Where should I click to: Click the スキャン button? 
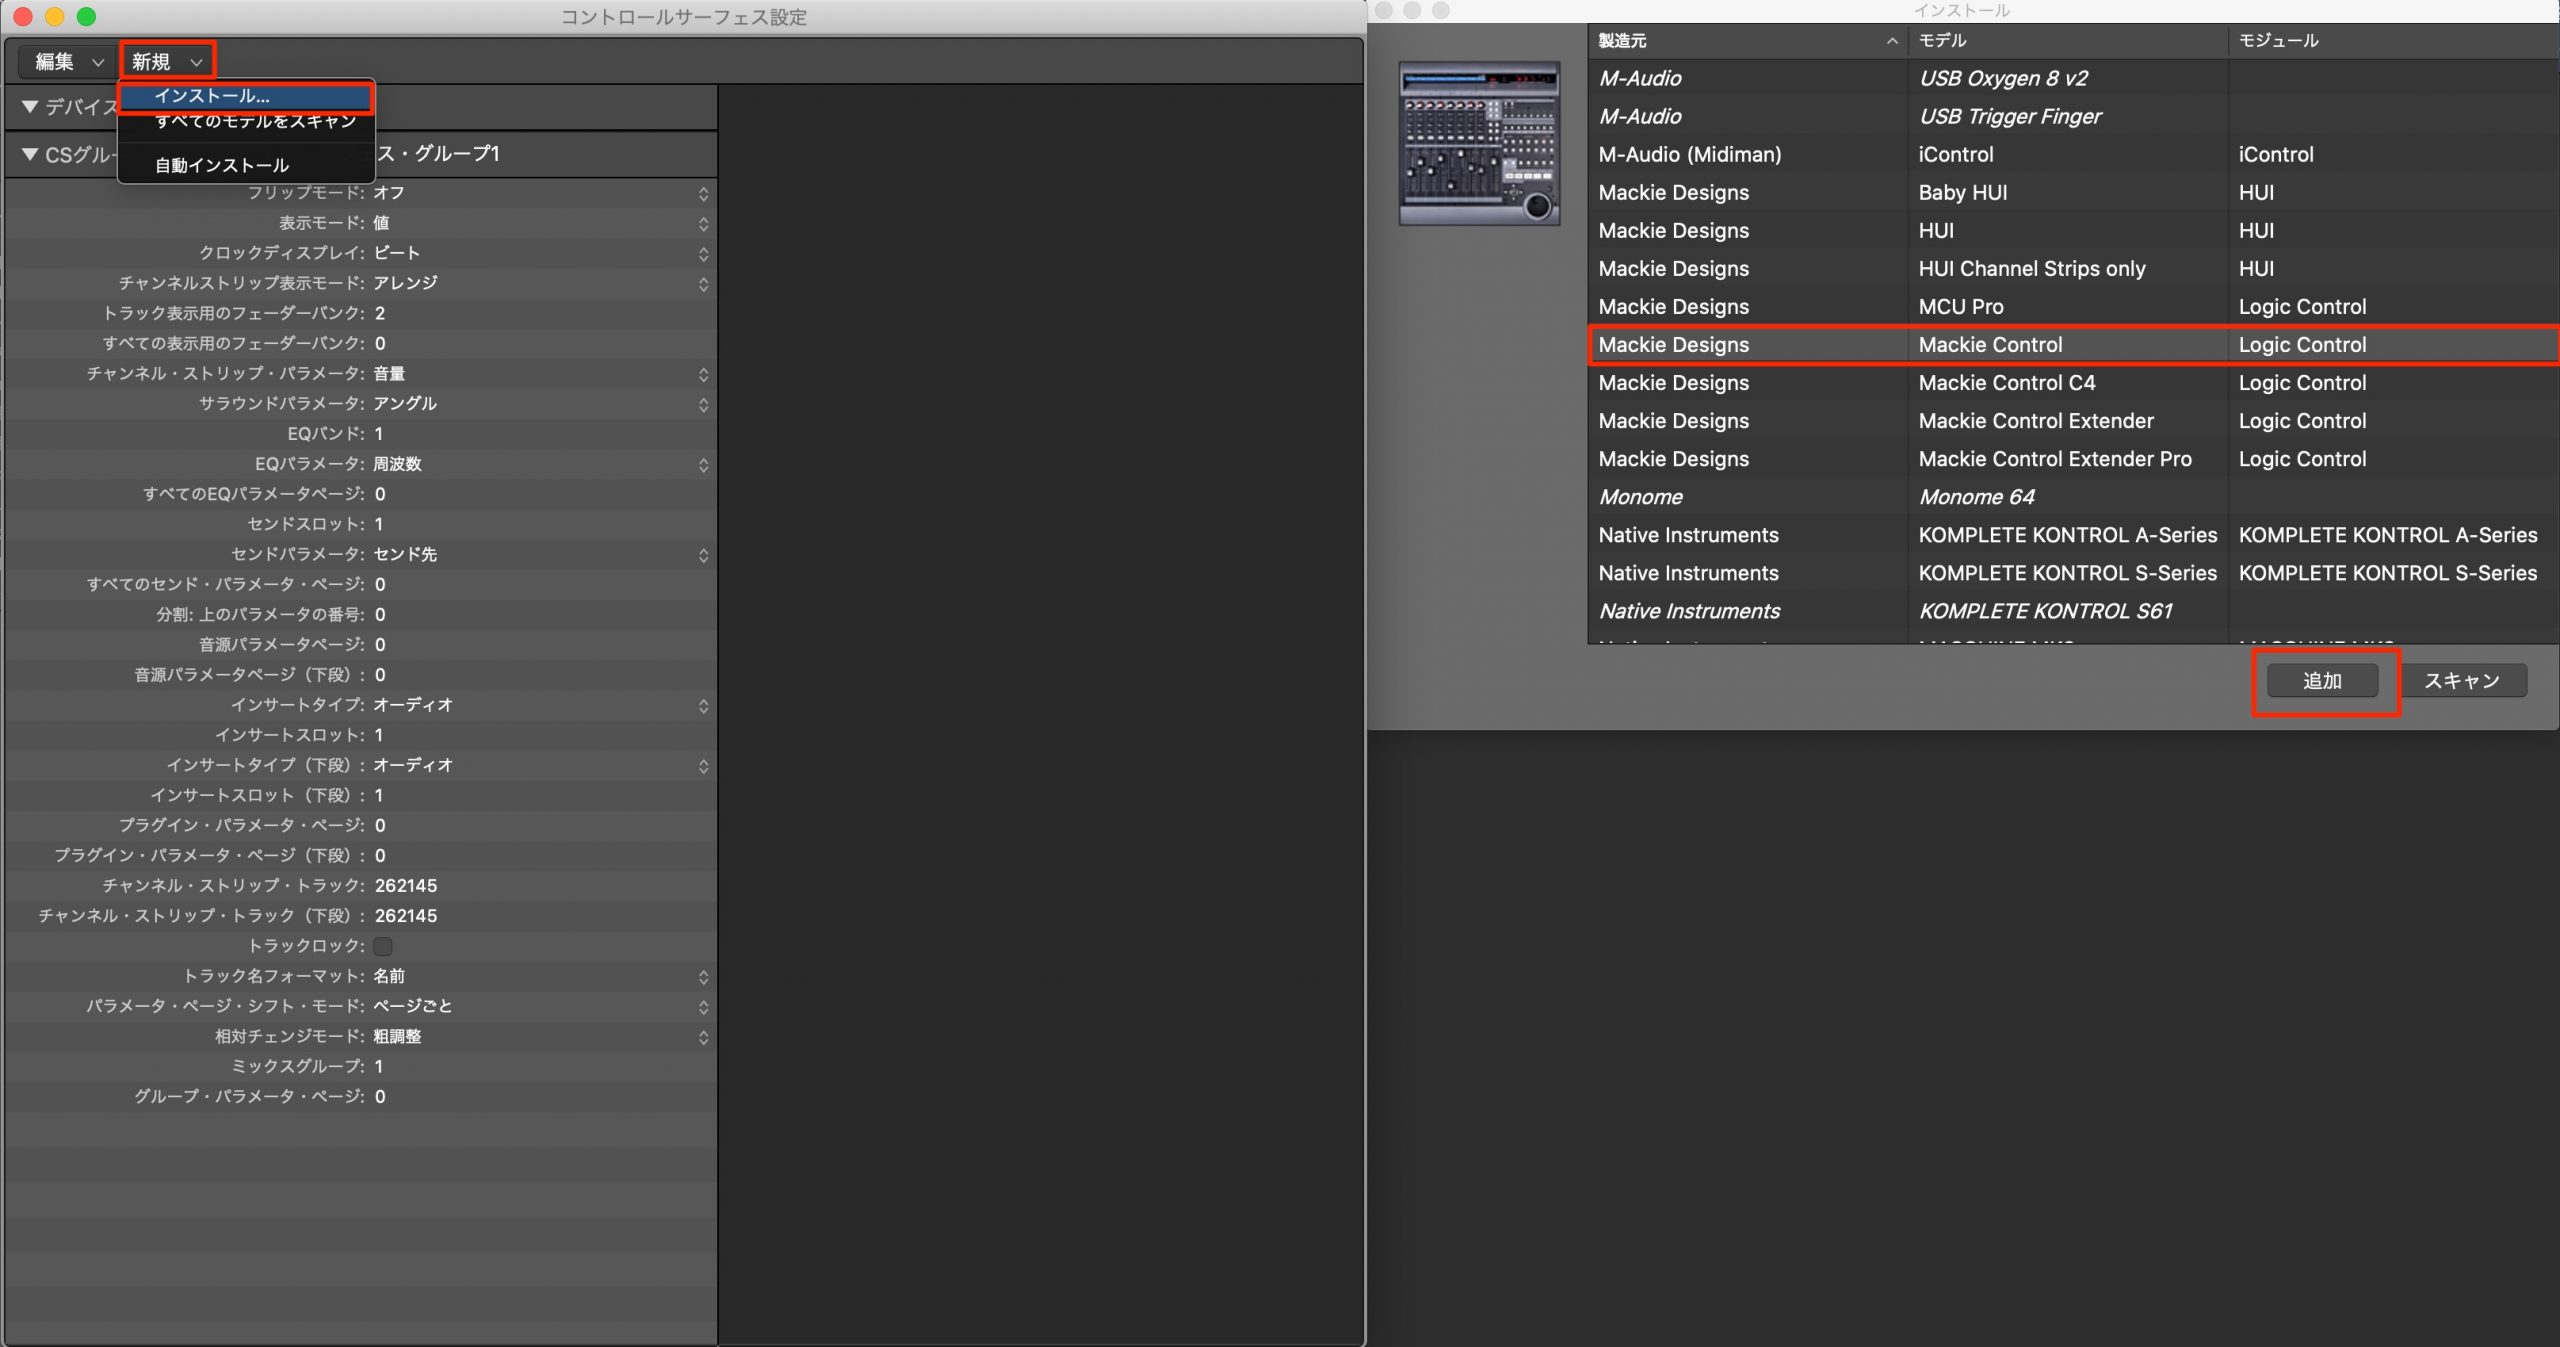tap(2461, 681)
